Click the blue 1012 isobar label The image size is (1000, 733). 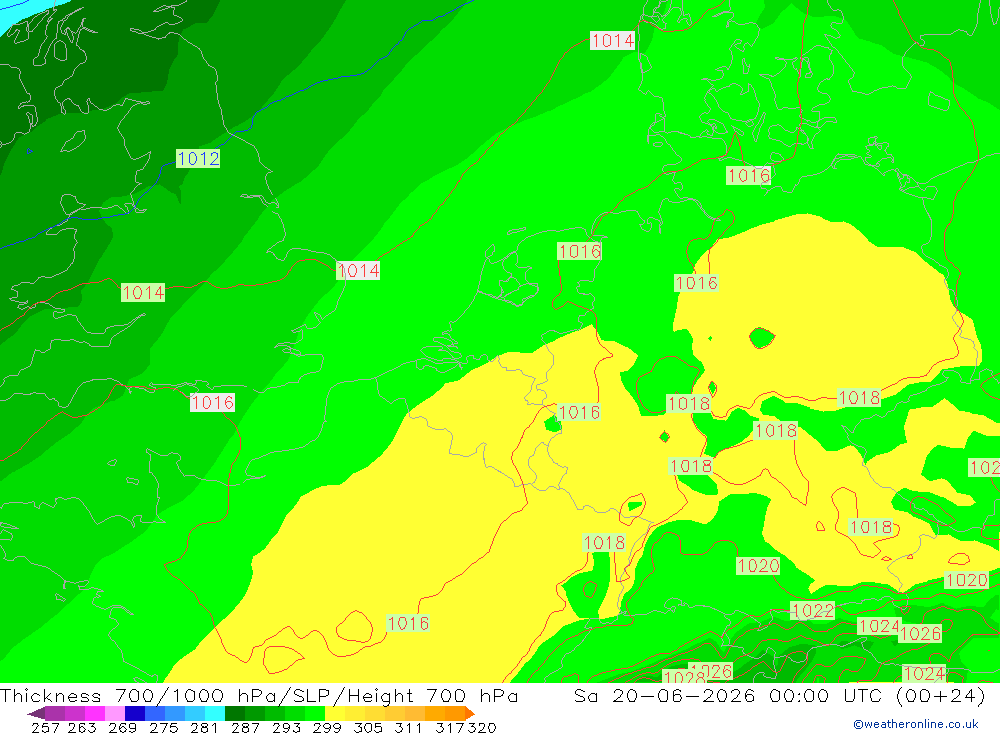point(198,158)
